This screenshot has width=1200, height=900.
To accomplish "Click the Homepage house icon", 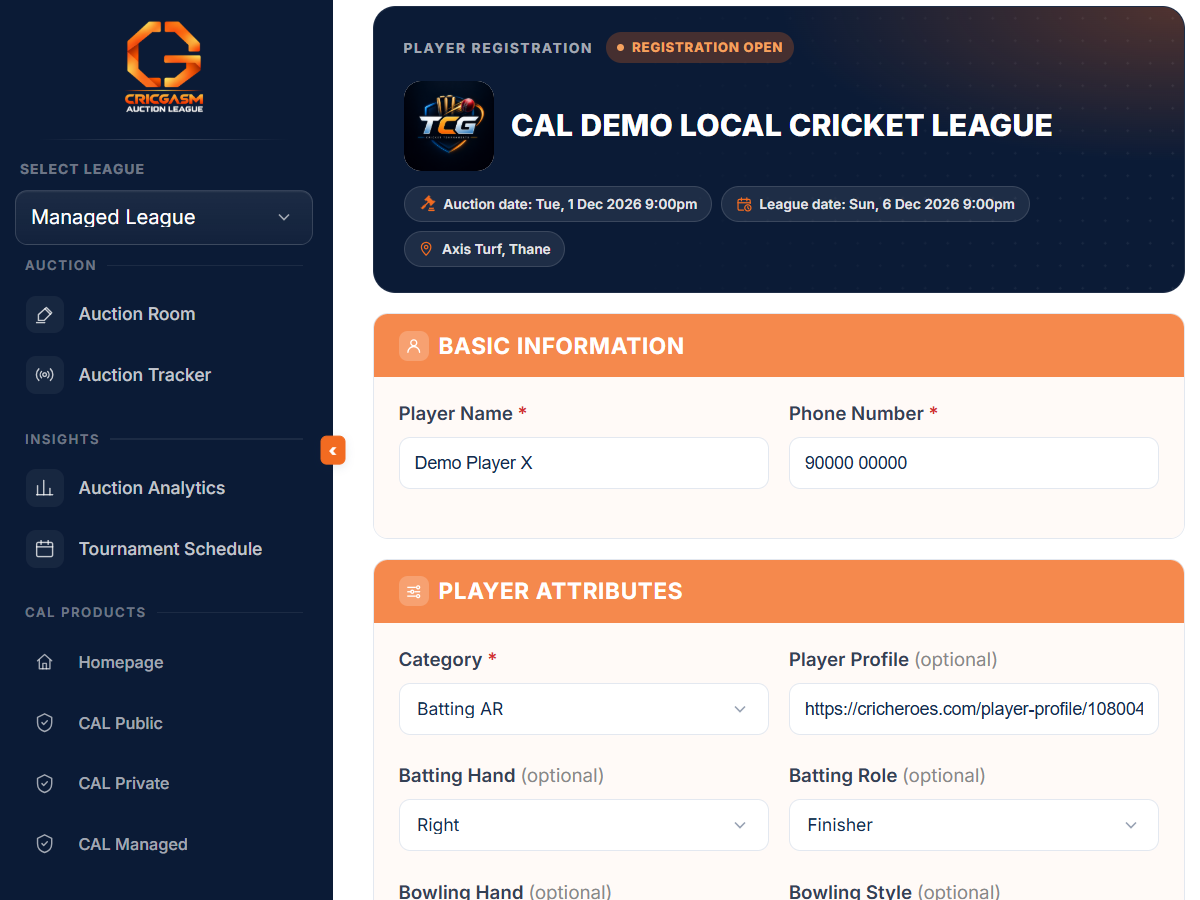I will [x=44, y=662].
